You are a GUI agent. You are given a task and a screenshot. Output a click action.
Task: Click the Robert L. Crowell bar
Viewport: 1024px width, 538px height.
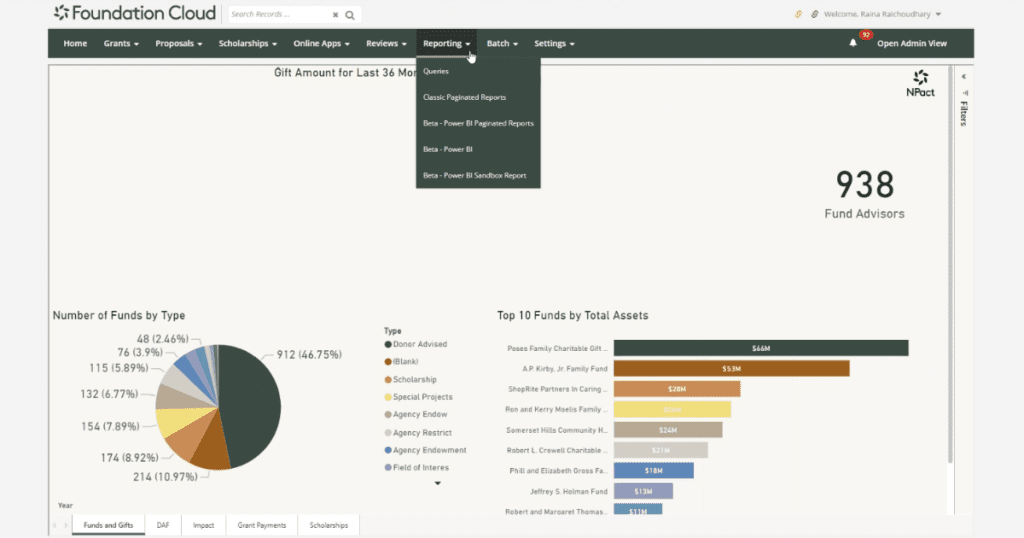(661, 451)
